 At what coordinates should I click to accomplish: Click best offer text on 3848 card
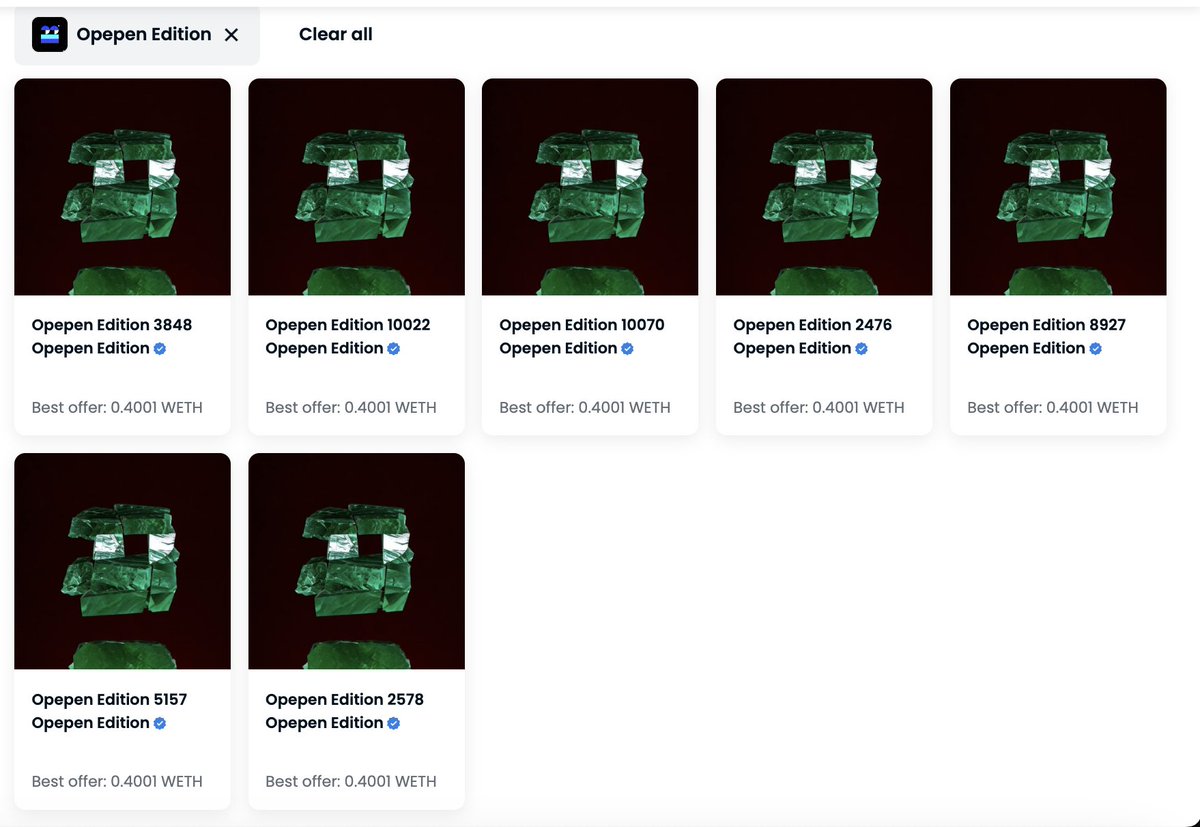[117, 407]
